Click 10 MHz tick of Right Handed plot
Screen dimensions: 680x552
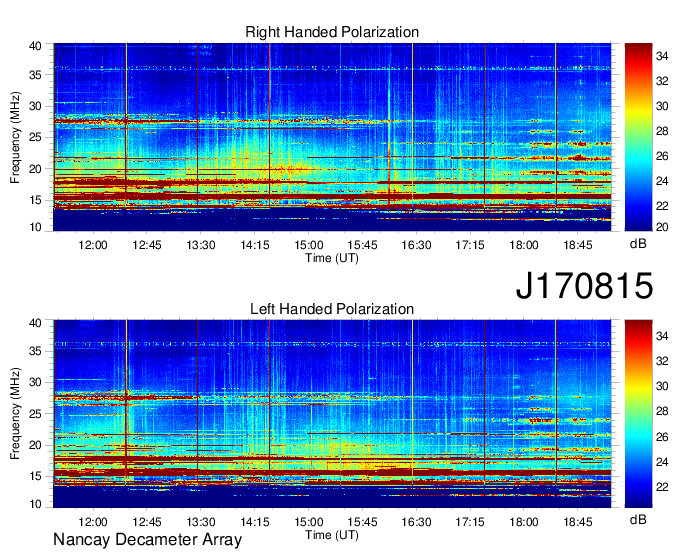pos(35,227)
